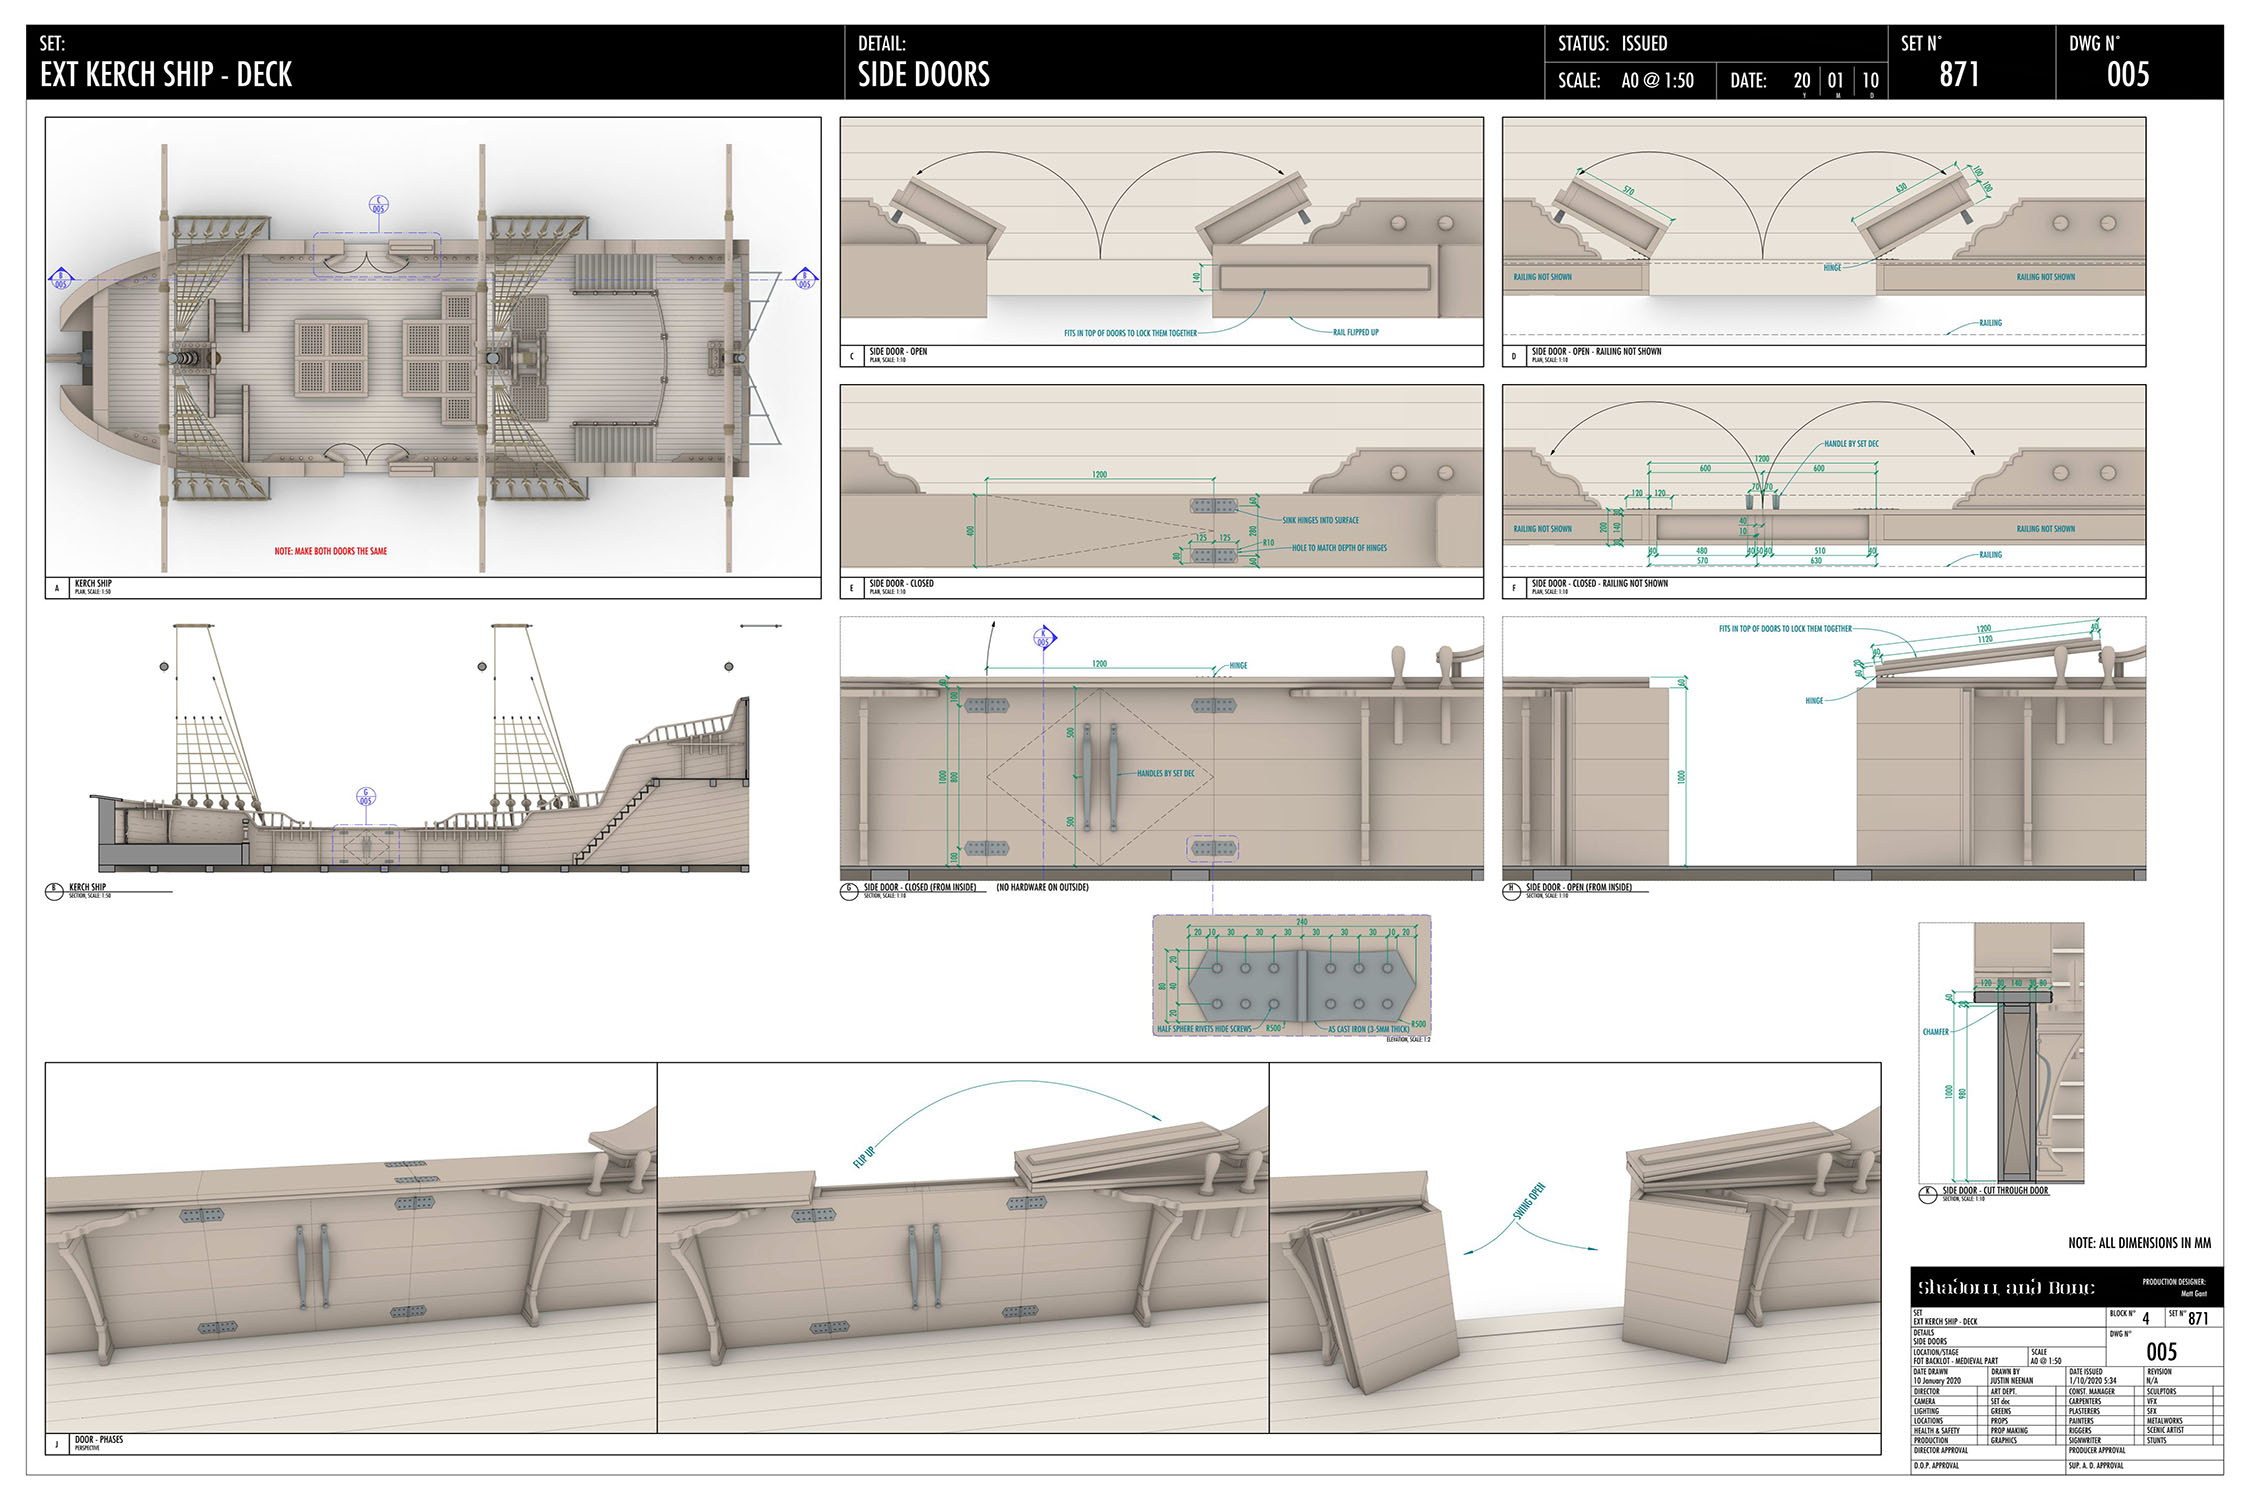Click the scale bar above the ship section
Viewport: 2250px width, 1500px height.
click(x=761, y=626)
